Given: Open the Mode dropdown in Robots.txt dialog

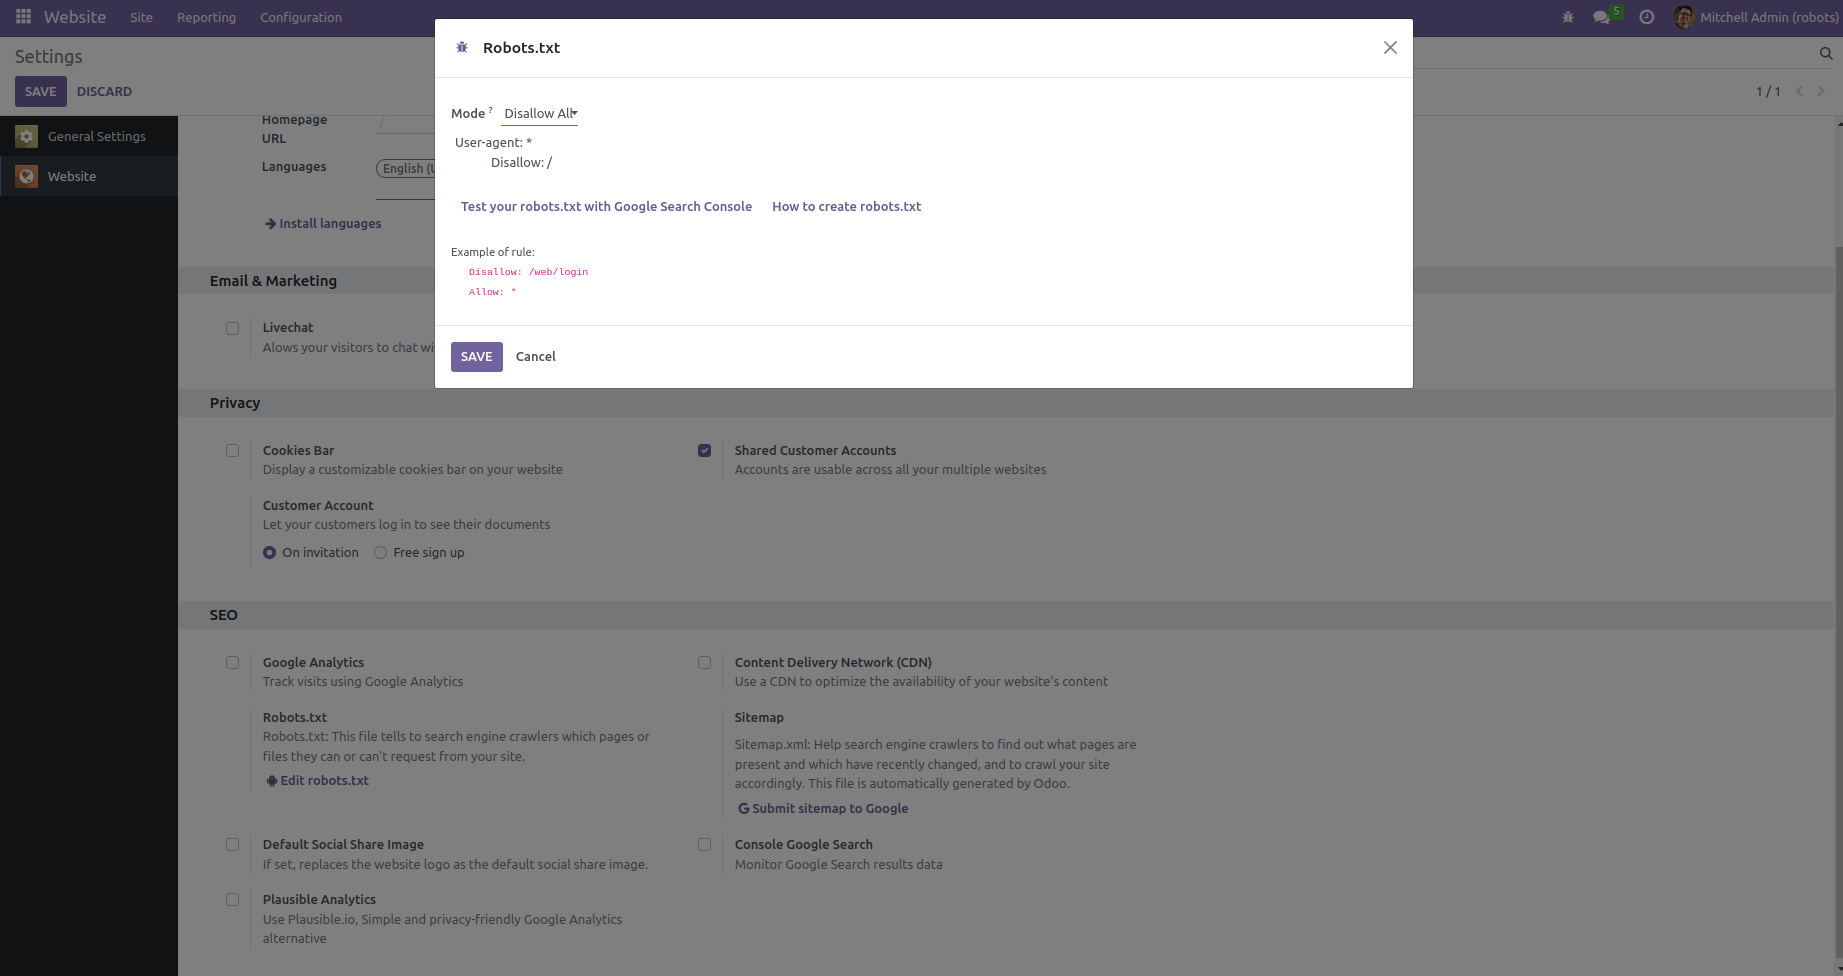Looking at the screenshot, I should click(x=540, y=114).
